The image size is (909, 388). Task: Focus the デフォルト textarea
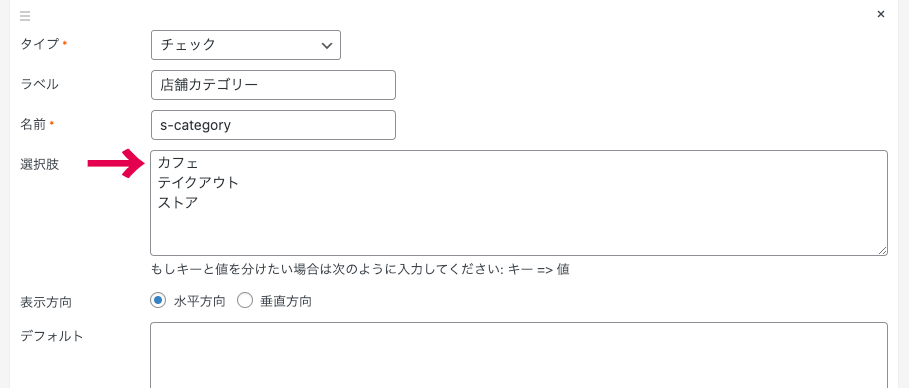pos(519,355)
